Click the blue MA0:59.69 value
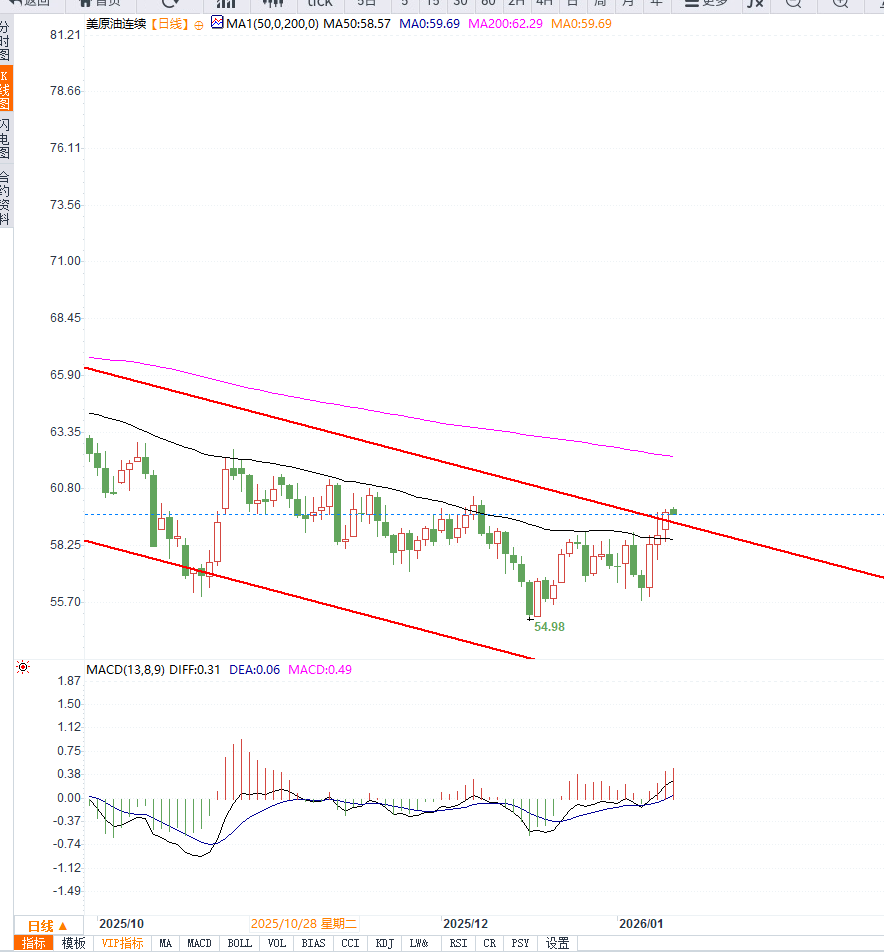The image size is (884, 952). coord(429,24)
